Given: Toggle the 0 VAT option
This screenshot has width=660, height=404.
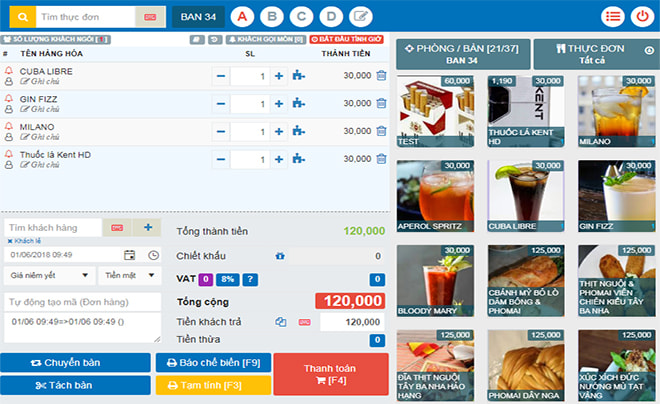Looking at the screenshot, I should 204,279.
